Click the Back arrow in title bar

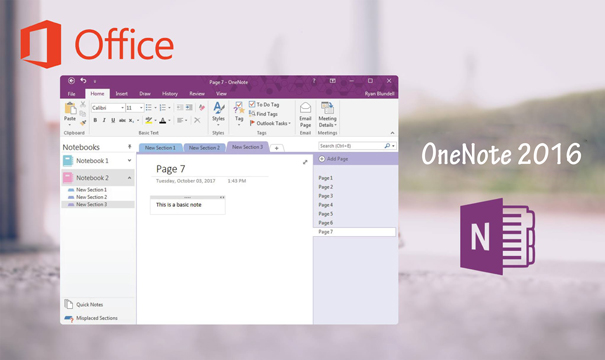tap(71, 81)
